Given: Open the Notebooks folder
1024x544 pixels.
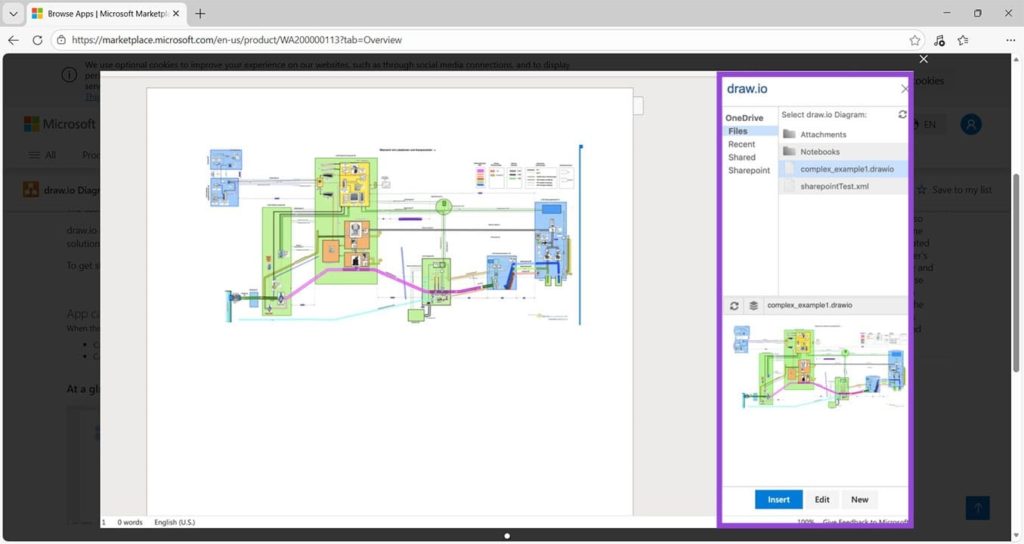Looking at the screenshot, I should point(819,152).
